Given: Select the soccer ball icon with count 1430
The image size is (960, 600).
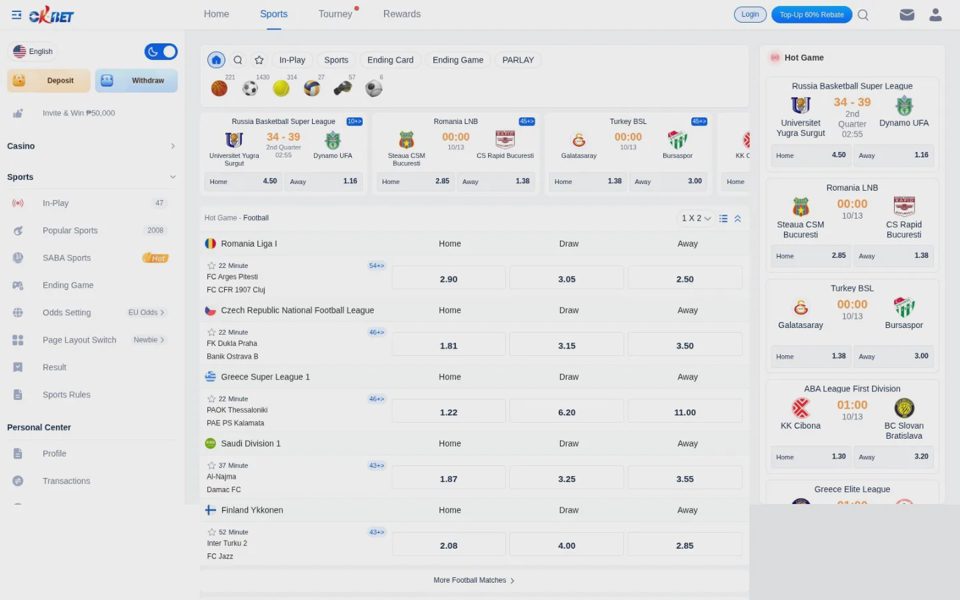Looking at the screenshot, I should coord(250,89).
